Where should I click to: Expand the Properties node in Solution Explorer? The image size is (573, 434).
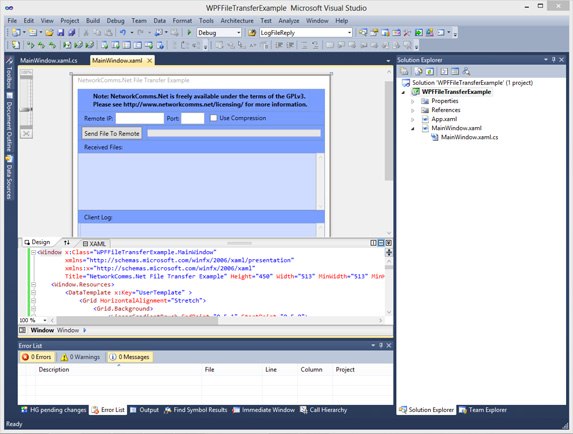click(413, 101)
